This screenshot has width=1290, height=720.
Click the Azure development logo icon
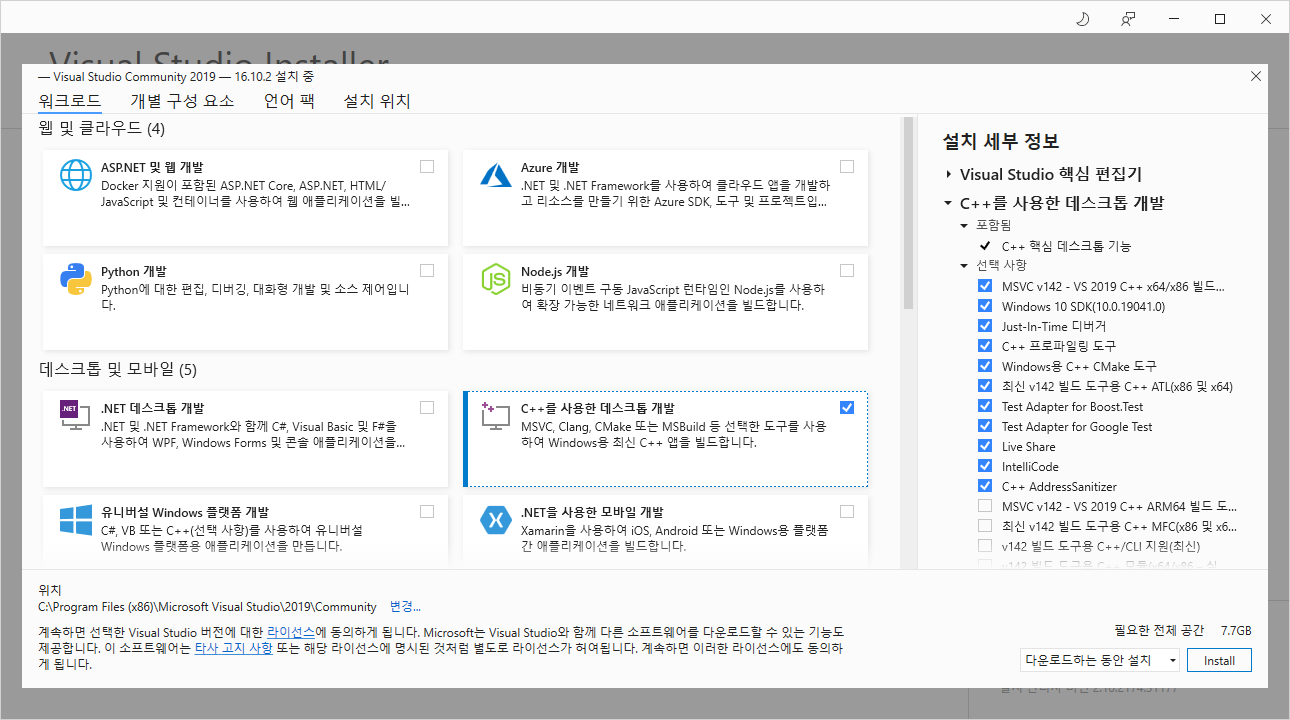496,175
